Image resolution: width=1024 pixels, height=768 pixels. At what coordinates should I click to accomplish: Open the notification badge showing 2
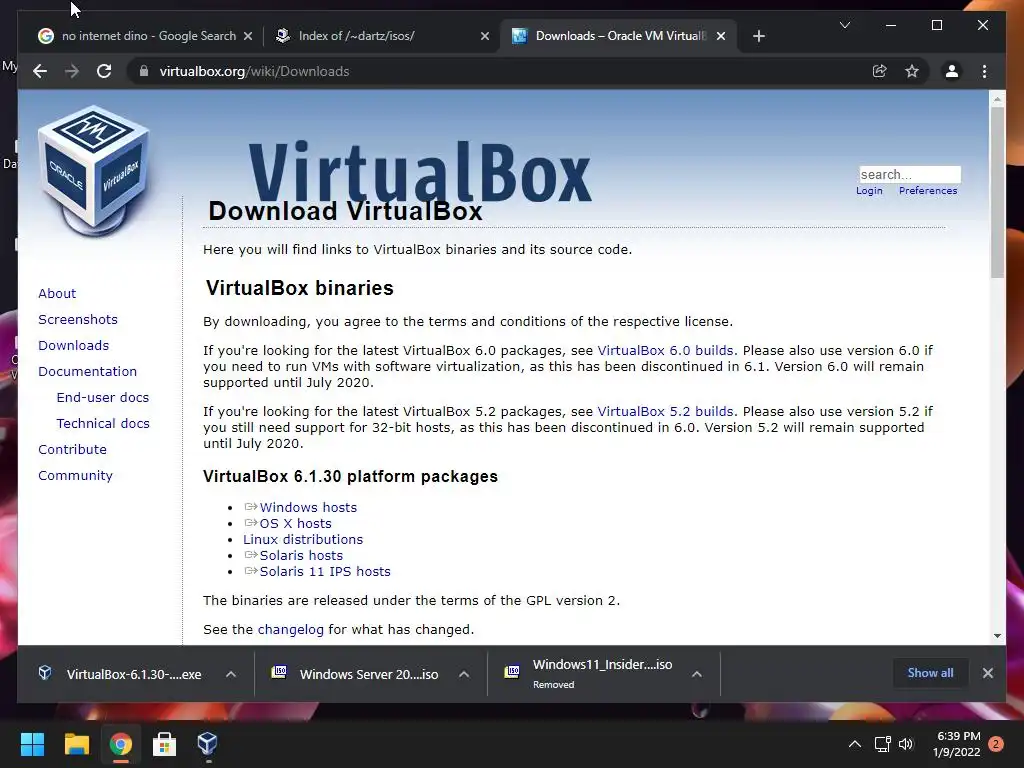point(996,744)
